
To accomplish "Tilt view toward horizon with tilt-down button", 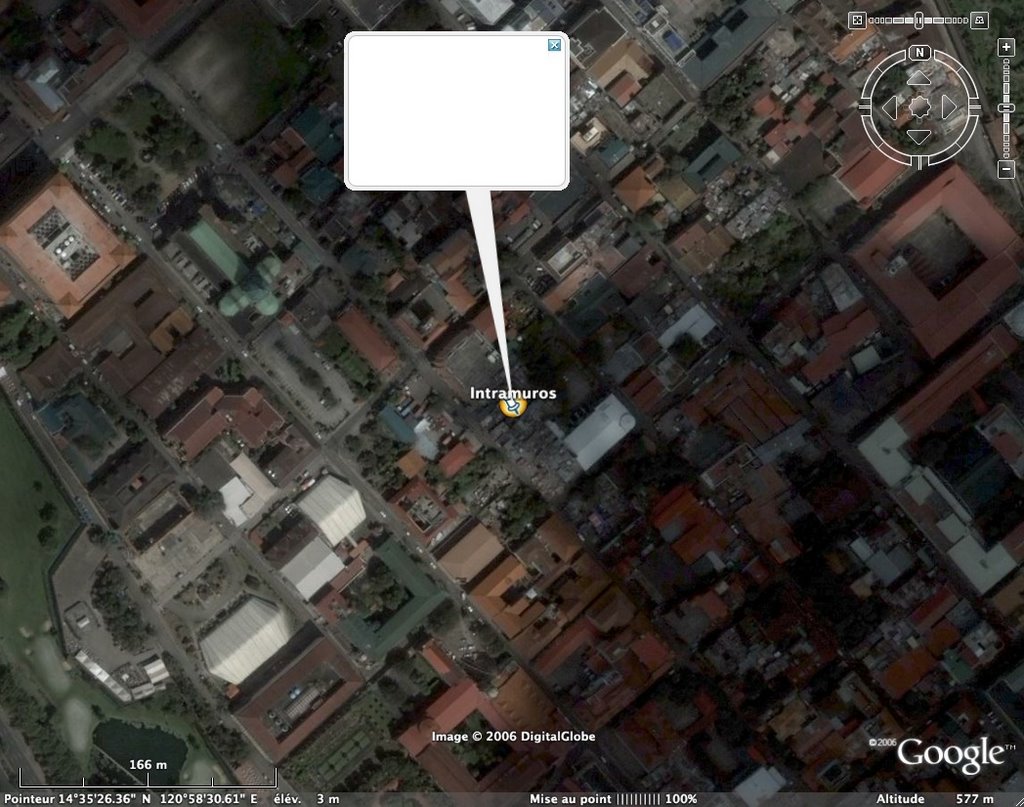I will (979, 20).
